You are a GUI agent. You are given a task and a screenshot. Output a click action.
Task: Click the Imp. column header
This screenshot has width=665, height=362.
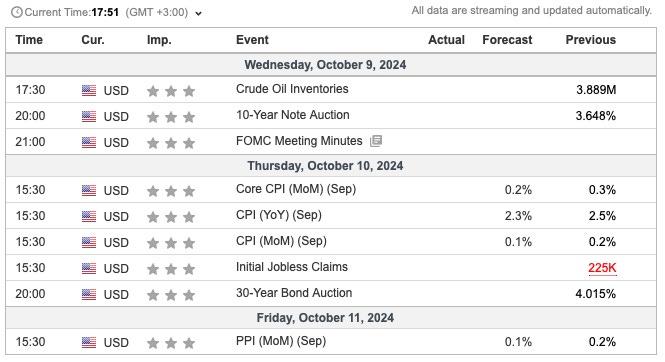pyautogui.click(x=159, y=40)
